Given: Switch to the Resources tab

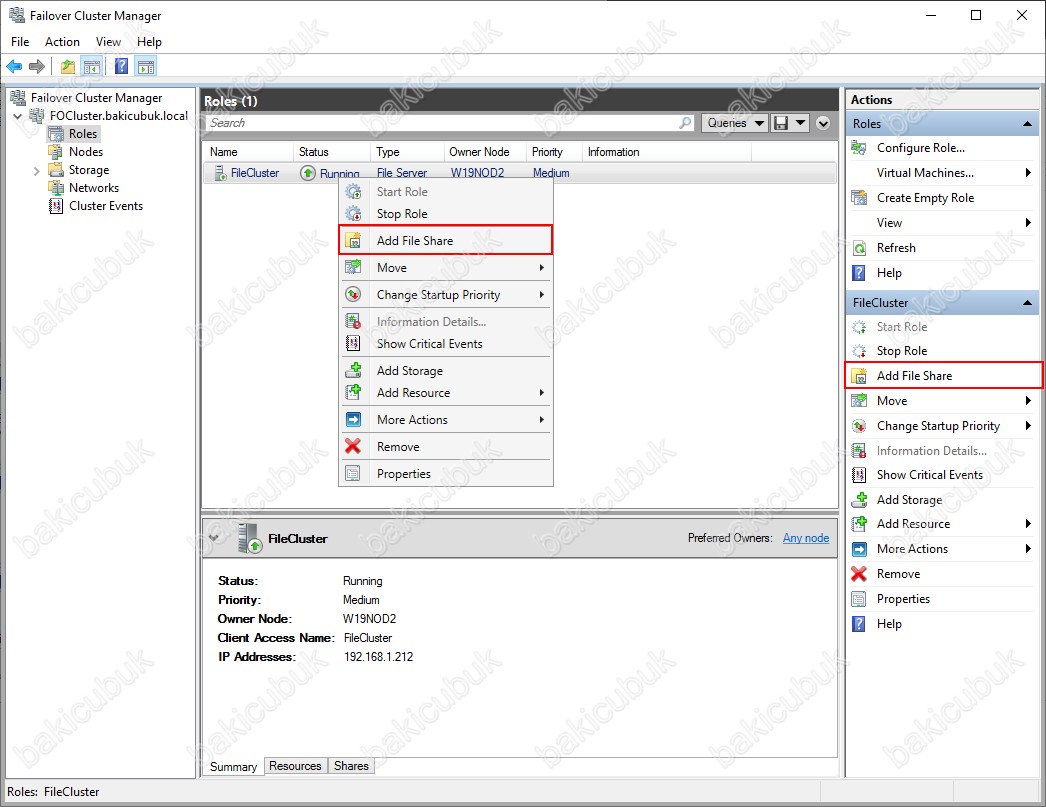Looking at the screenshot, I should tap(295, 766).
